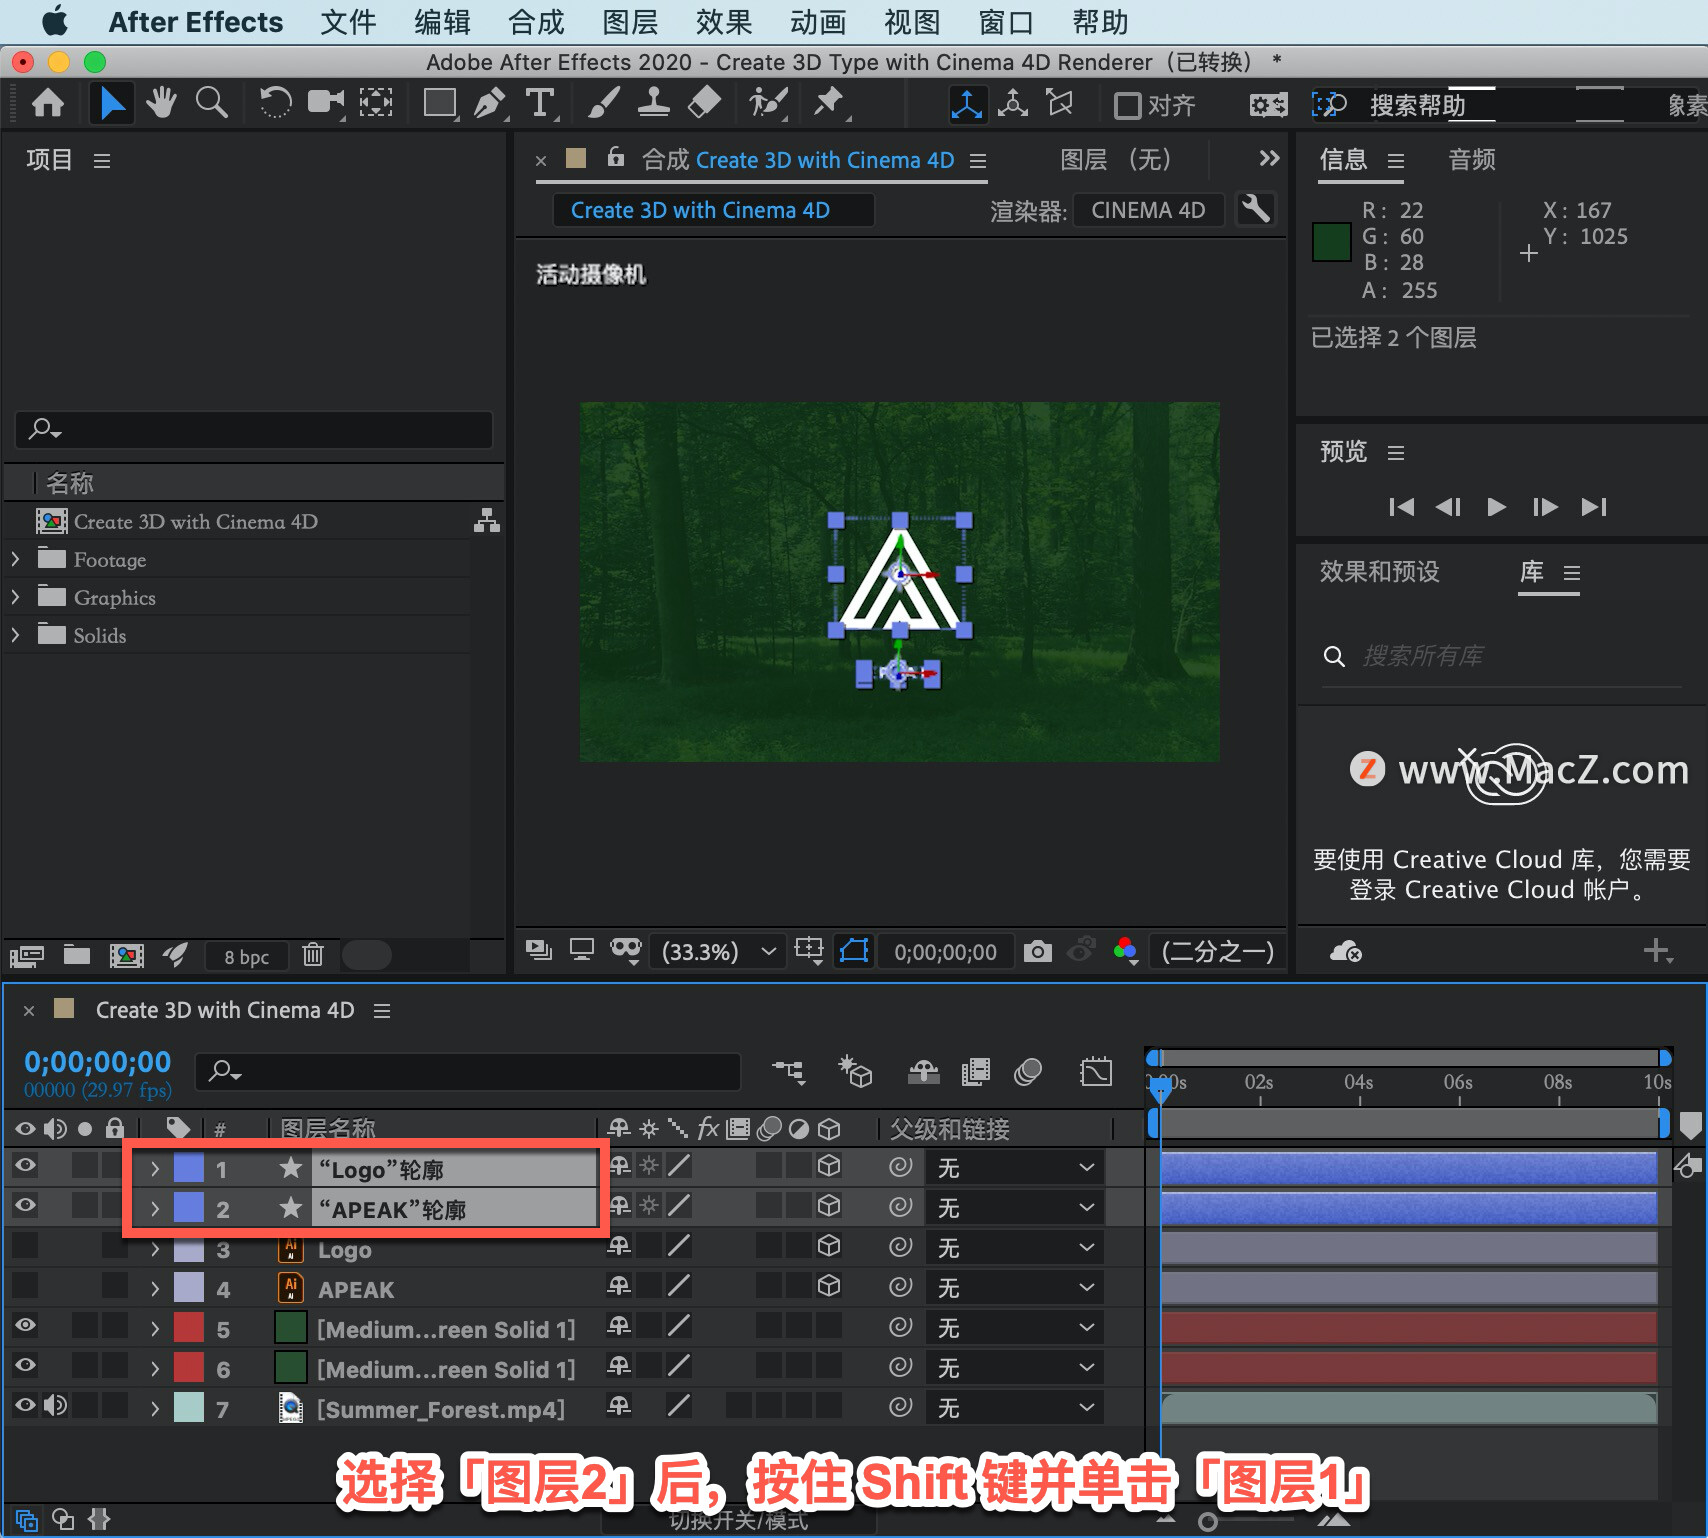This screenshot has width=1708, height=1538.
Task: Click the project panel search field
Action: point(254,429)
